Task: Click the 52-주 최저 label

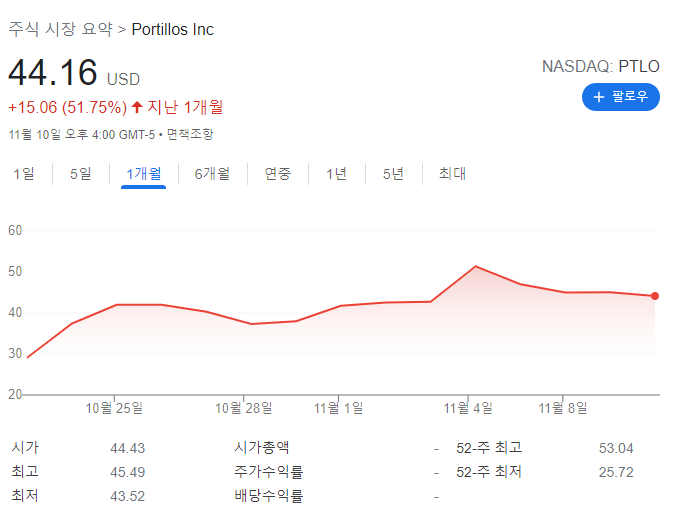Action: (489, 472)
